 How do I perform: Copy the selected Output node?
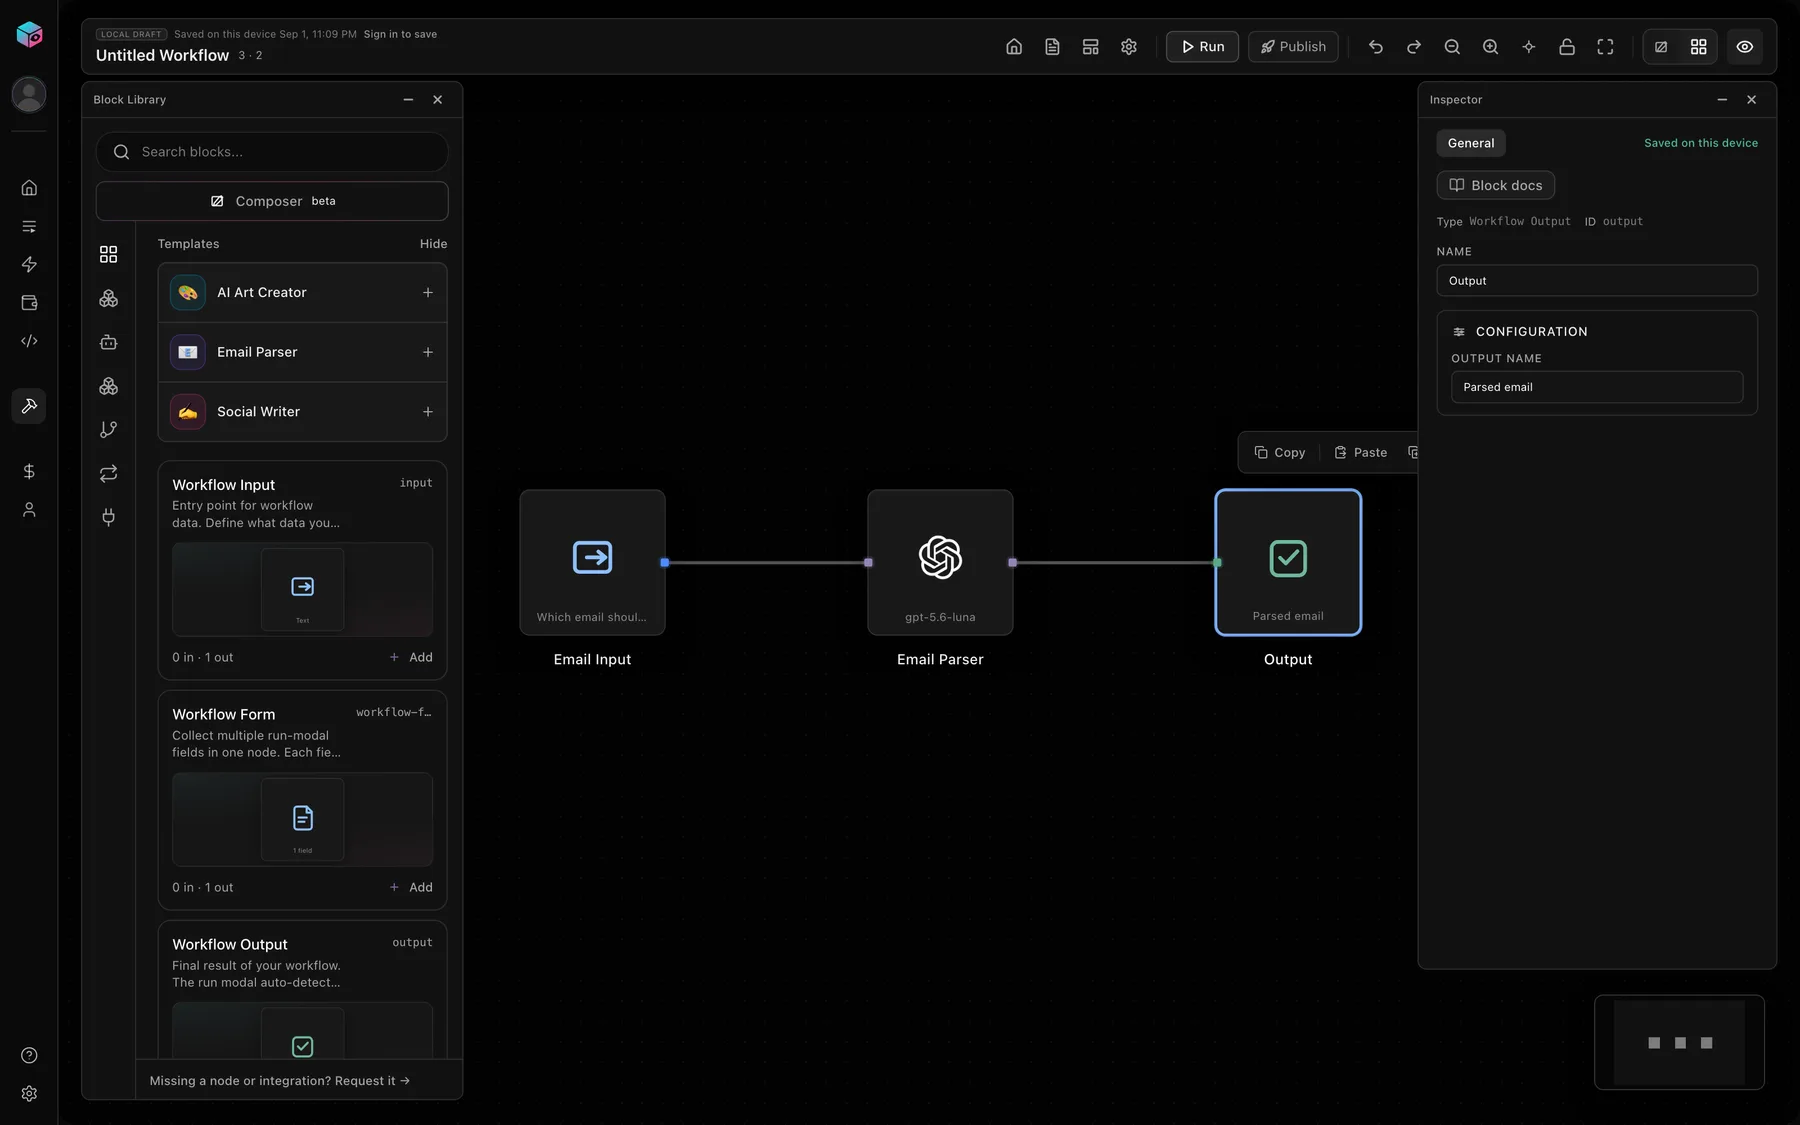coord(1280,453)
